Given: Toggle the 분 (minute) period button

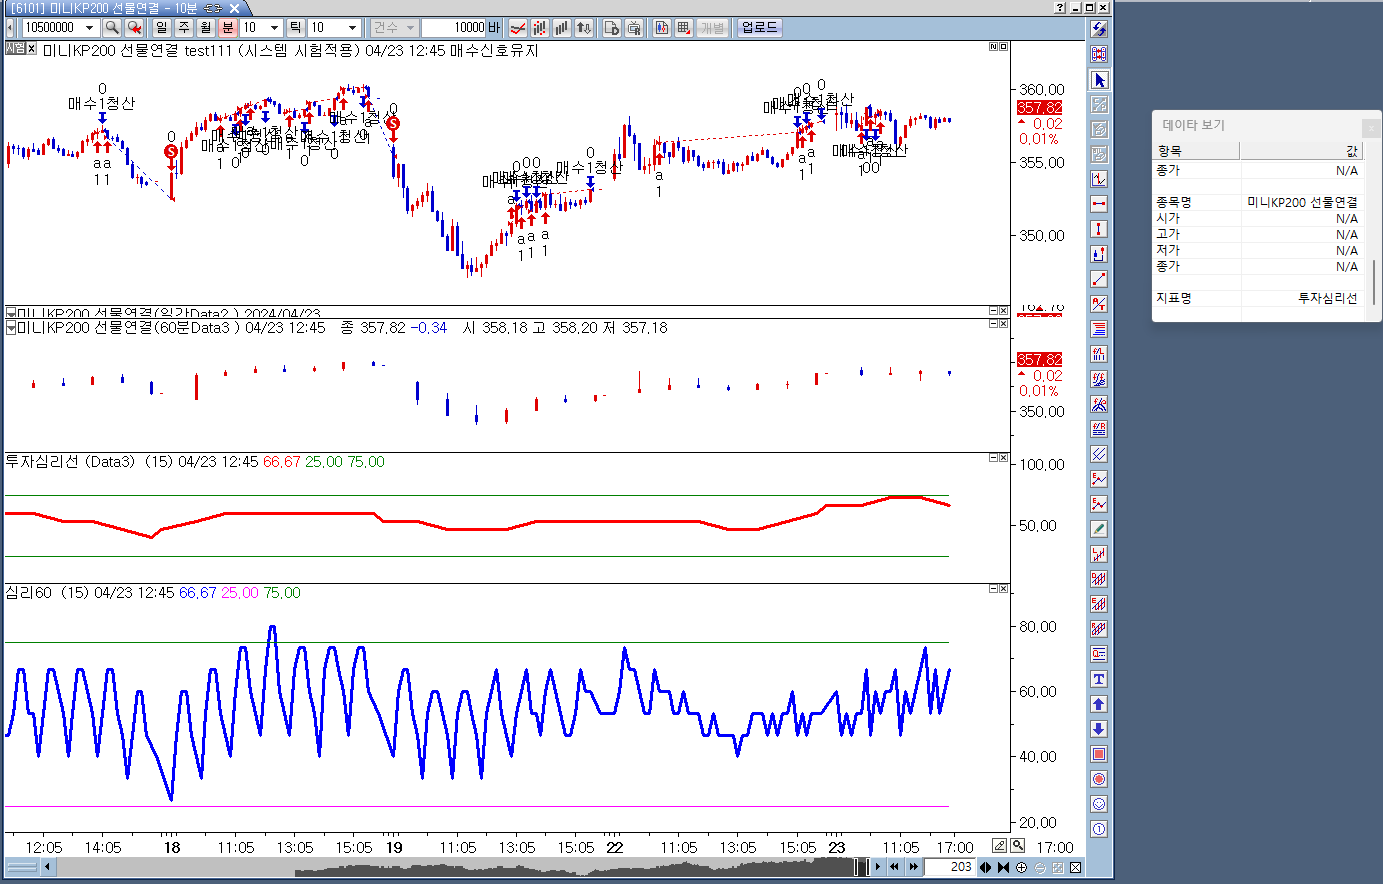Looking at the screenshot, I should [227, 28].
